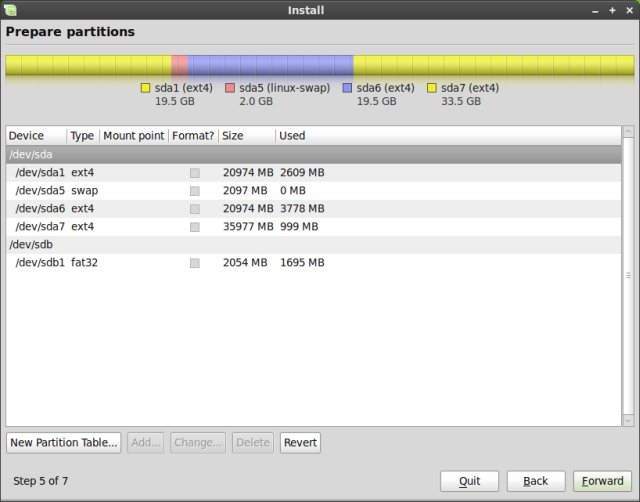Maximize the Install window
640x502 pixels.
coord(612,10)
